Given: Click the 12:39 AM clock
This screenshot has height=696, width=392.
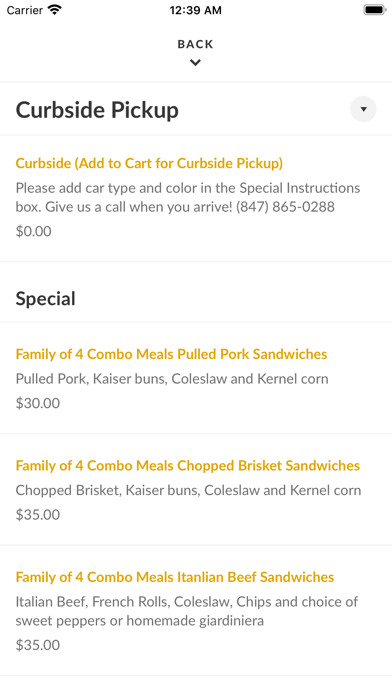Looking at the screenshot, I should point(195,10).
